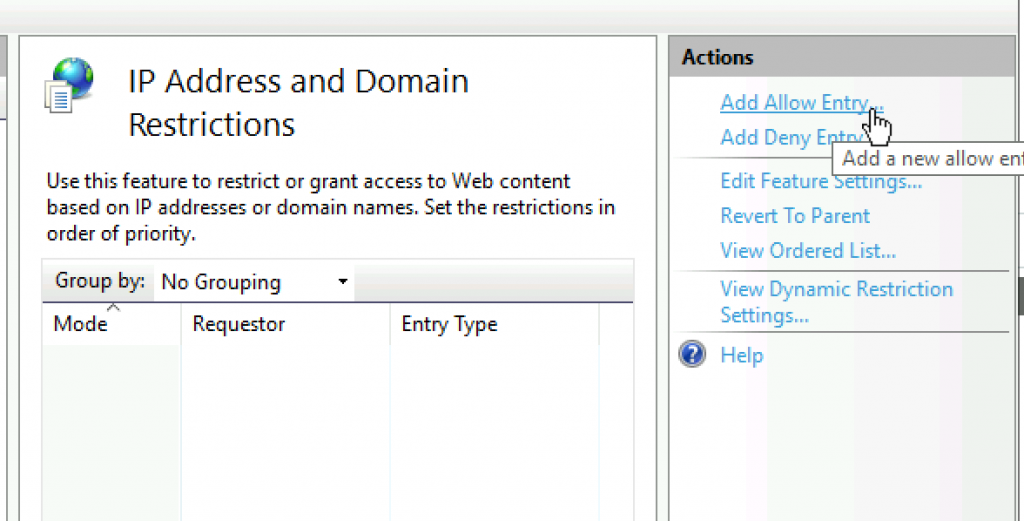Sort by Entry Type column header
The image size is (1024, 521).
pyautogui.click(x=449, y=324)
